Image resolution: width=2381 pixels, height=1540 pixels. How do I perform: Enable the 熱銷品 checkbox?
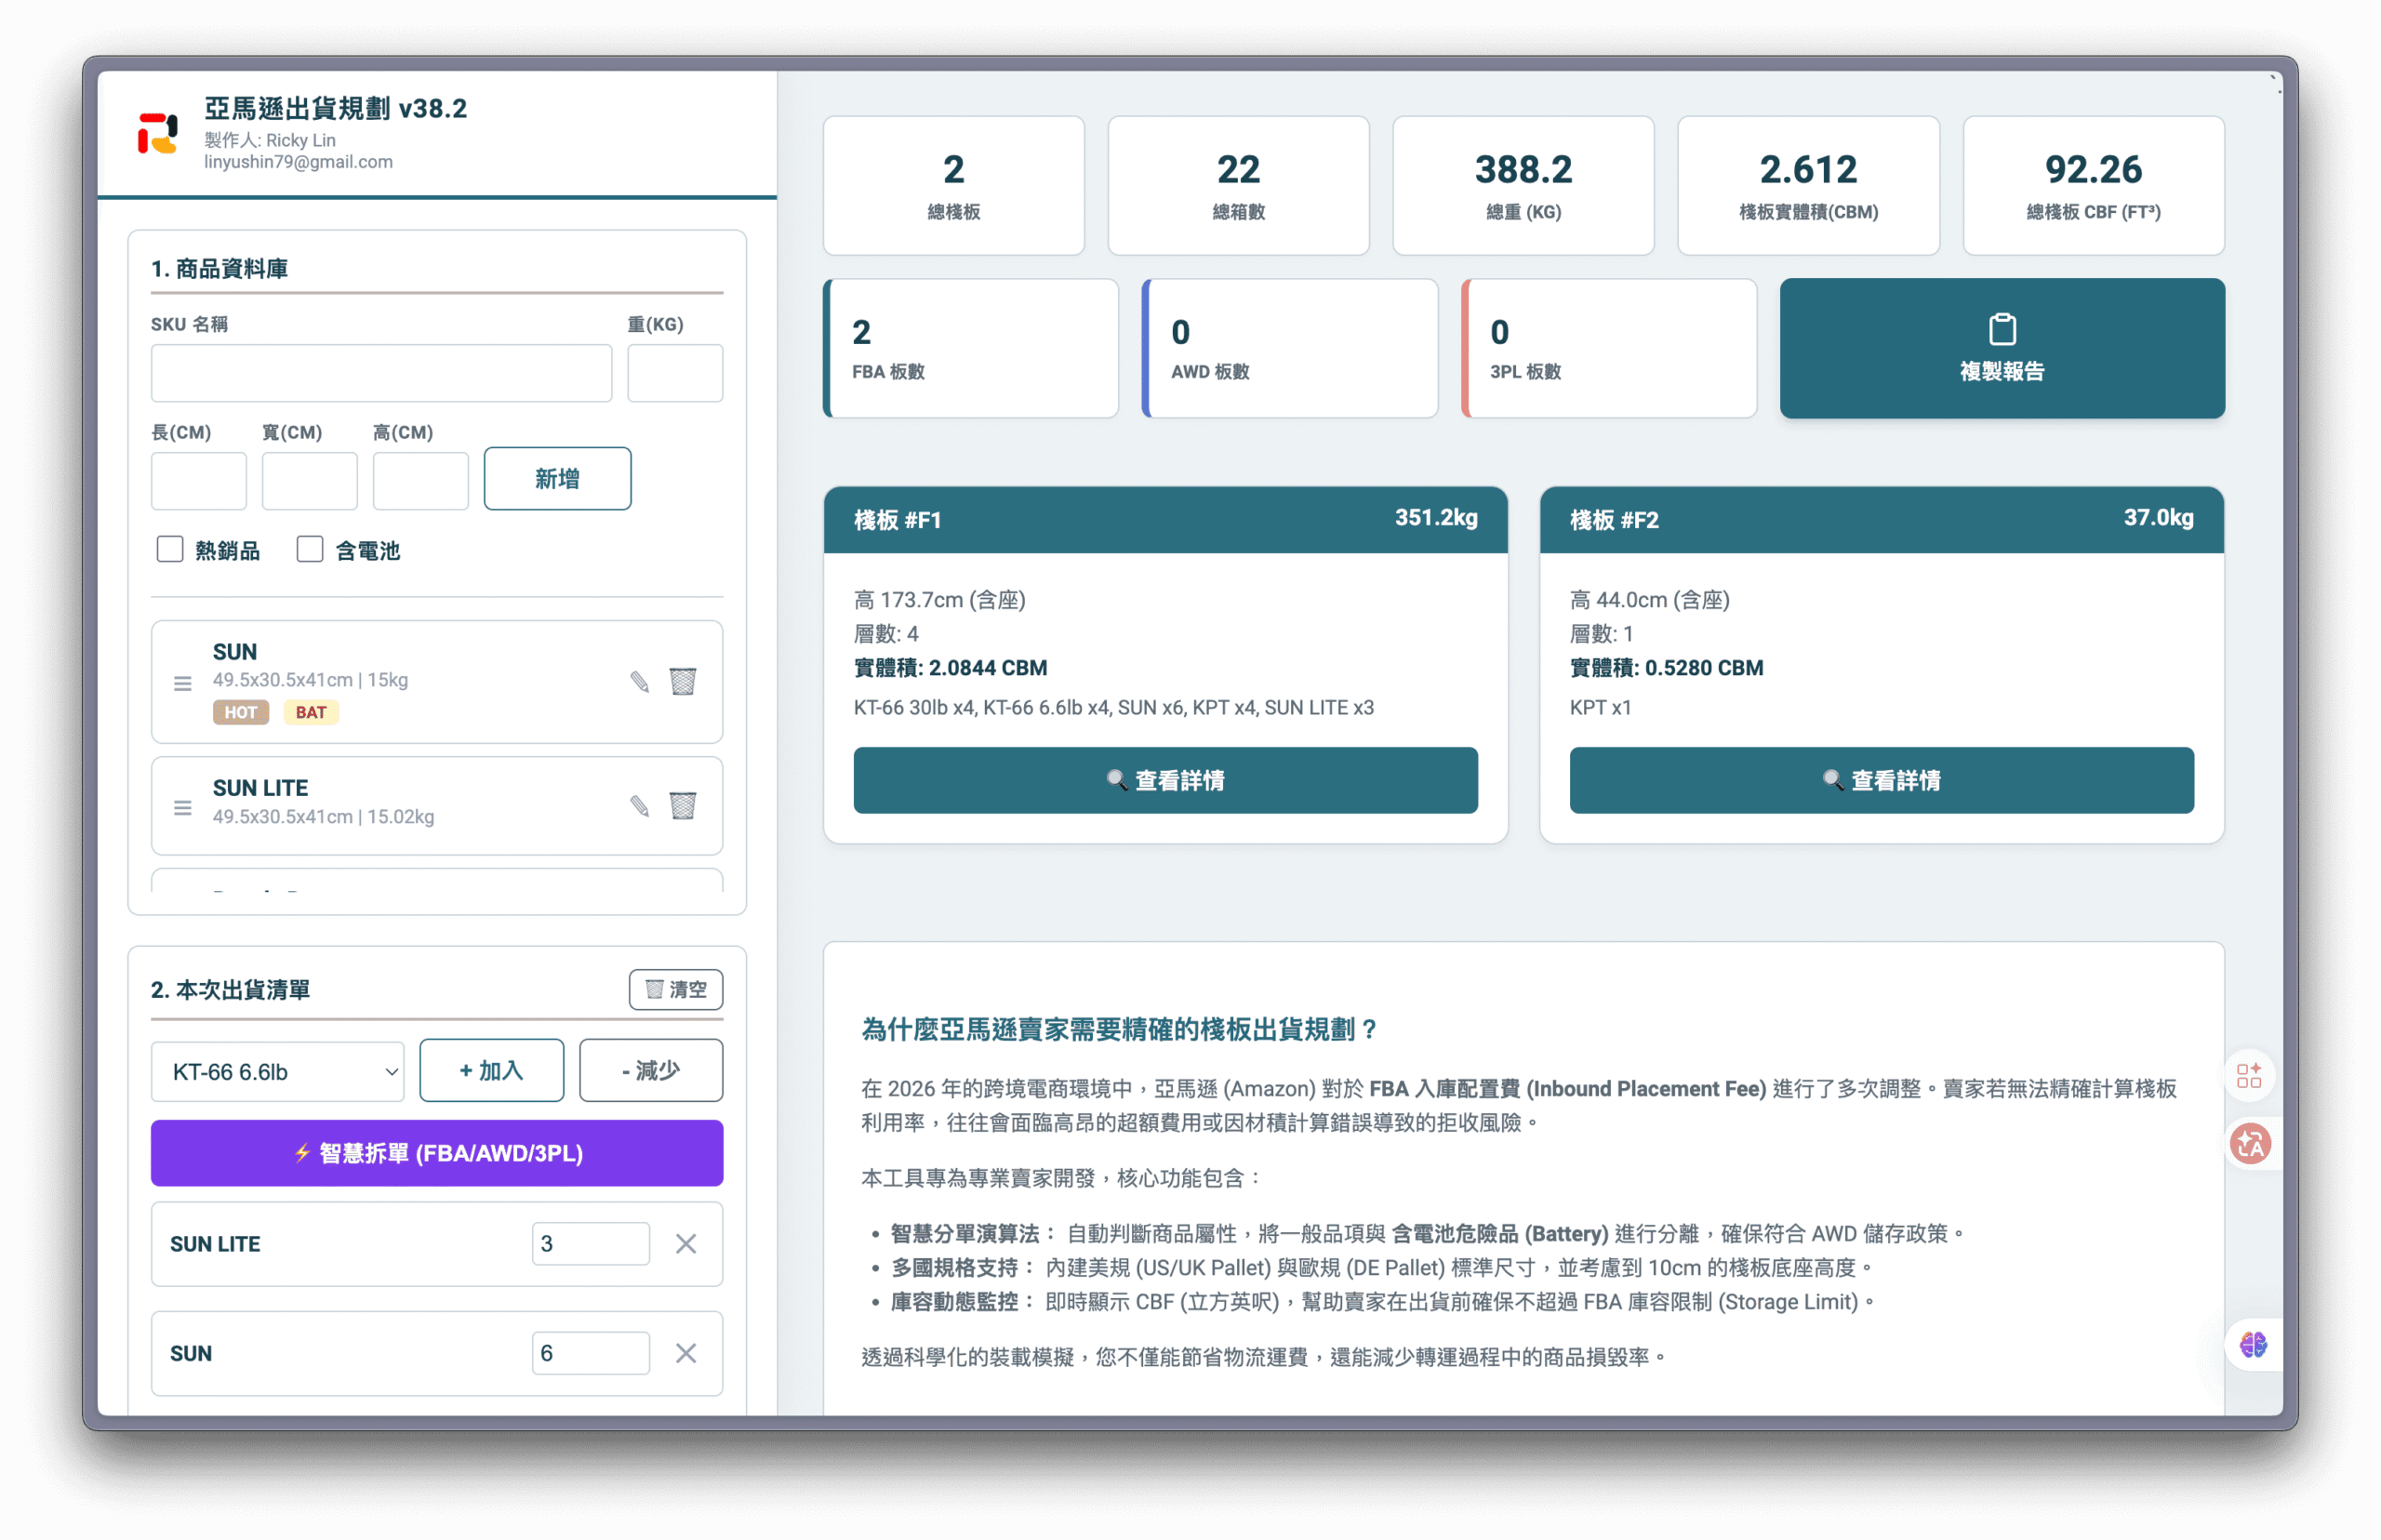coord(169,549)
